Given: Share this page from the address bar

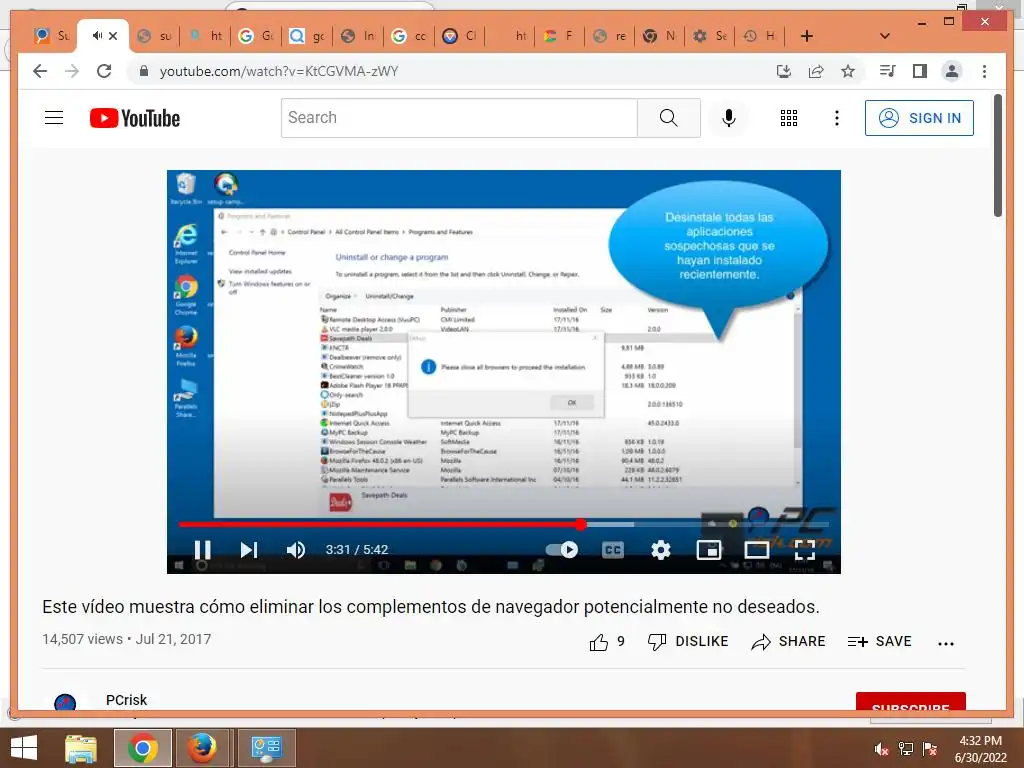Looking at the screenshot, I should pyautogui.click(x=816, y=71).
